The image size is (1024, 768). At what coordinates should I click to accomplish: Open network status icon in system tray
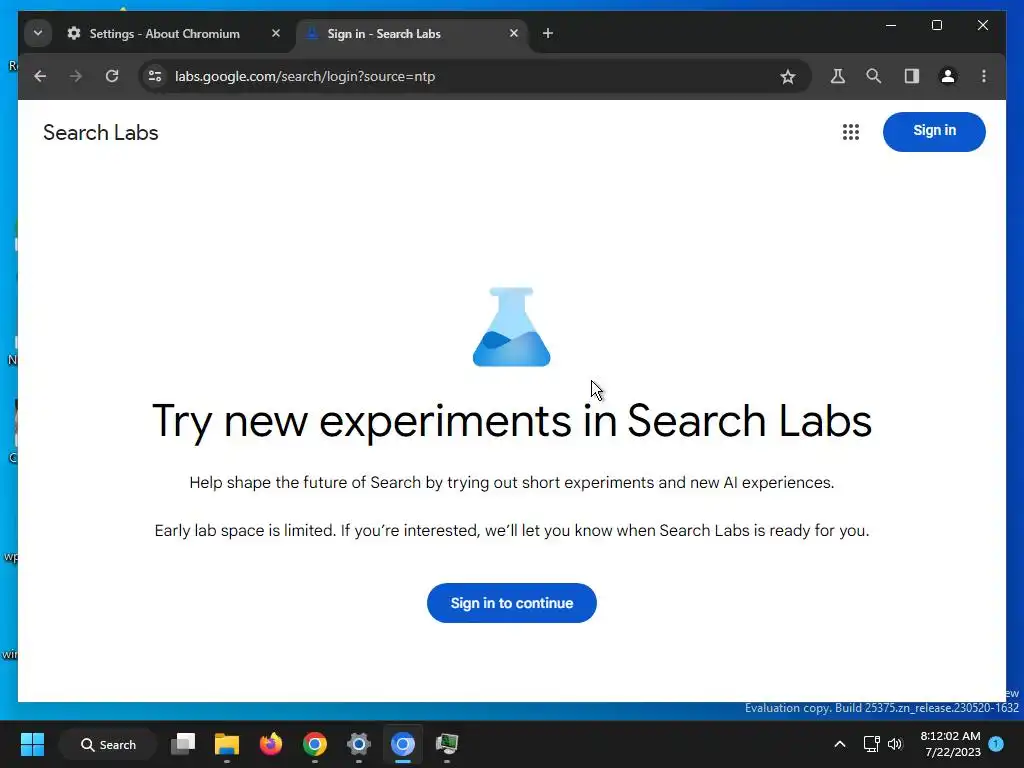[871, 744]
